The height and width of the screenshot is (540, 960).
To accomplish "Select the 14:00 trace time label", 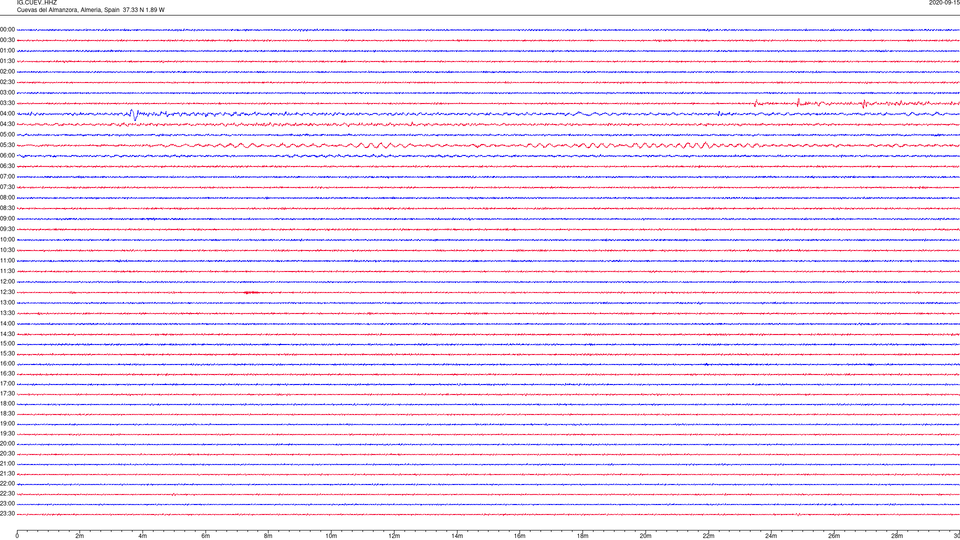I will pos(7,324).
